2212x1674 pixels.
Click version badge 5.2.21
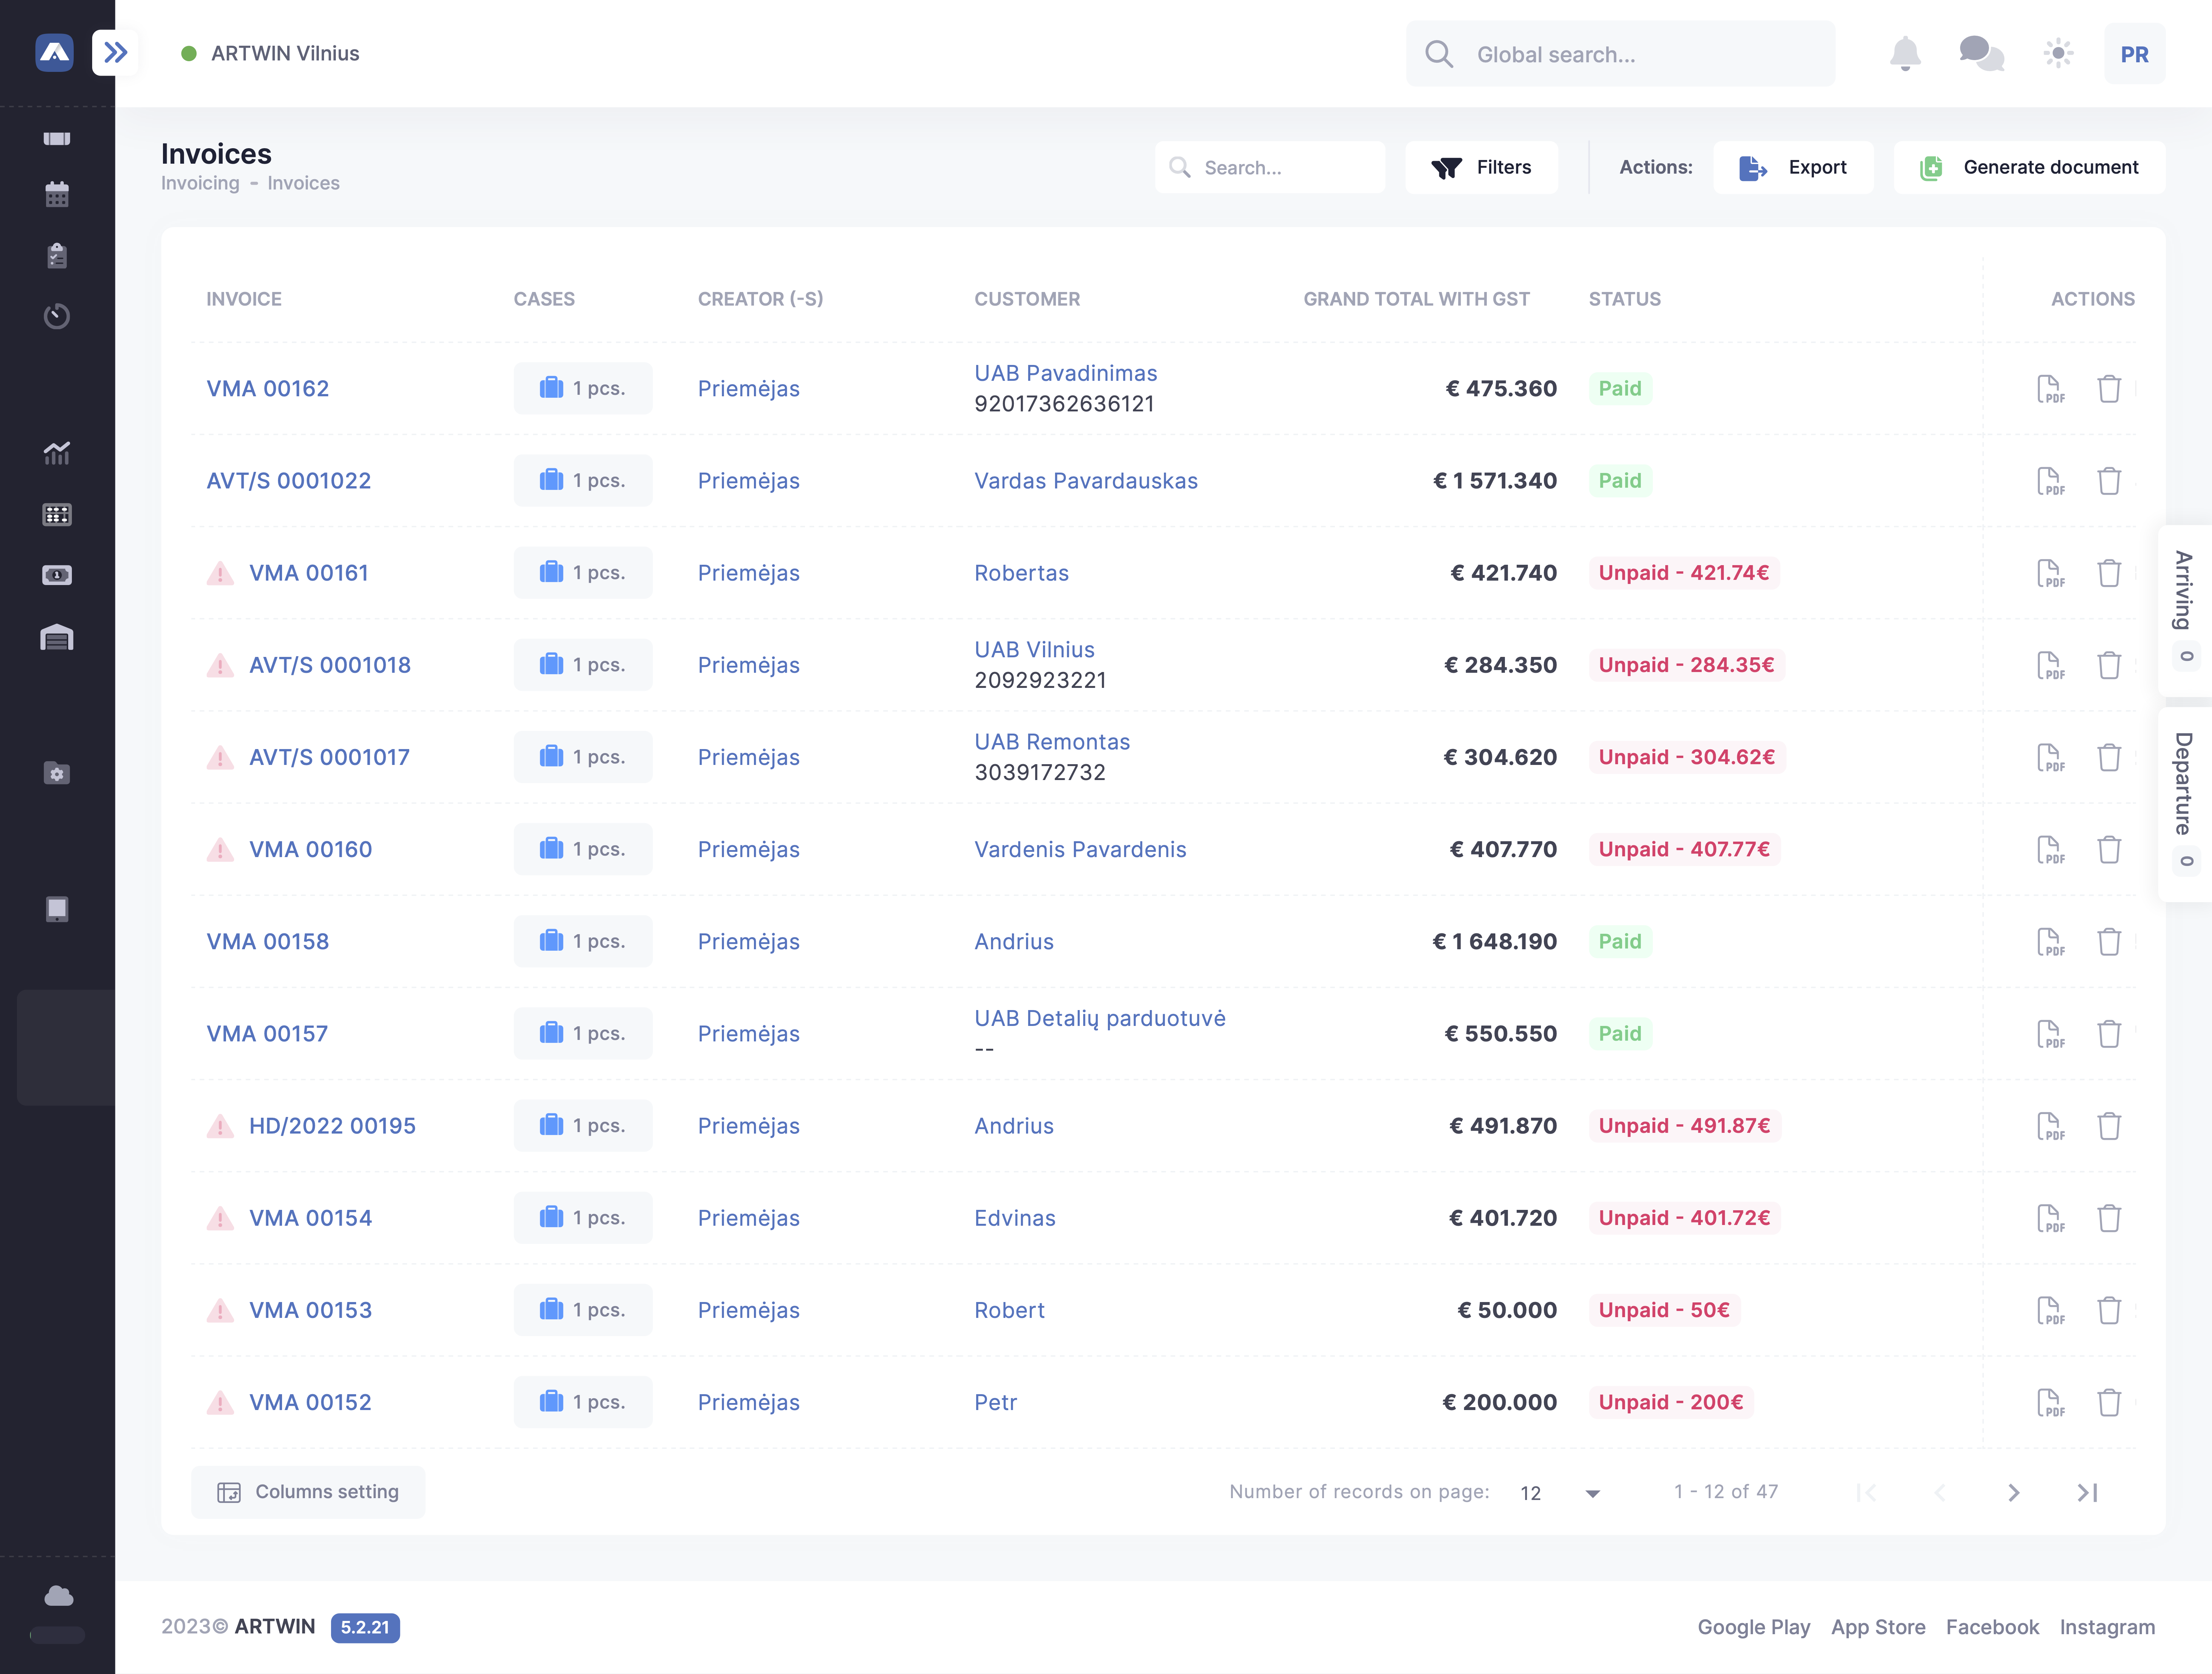365,1627
